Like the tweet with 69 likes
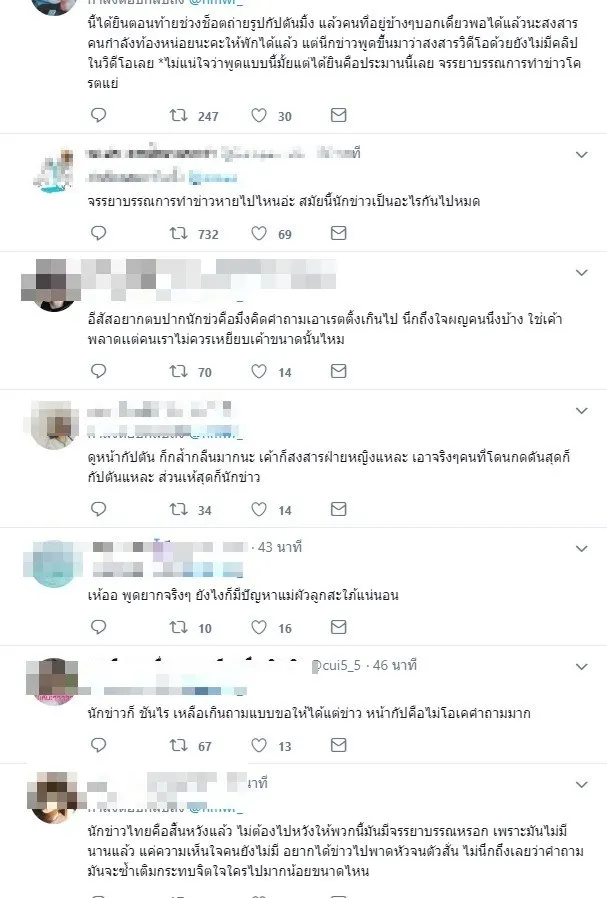Image resolution: width=607 pixels, height=898 pixels. click(259, 234)
